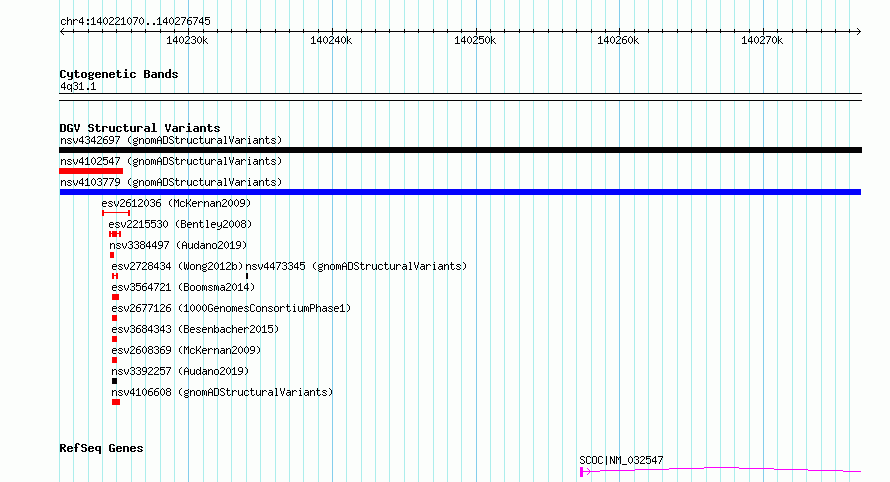Screen dimensions: 890x482
Task: Click the esv2608369 red marker
Action: (114, 360)
